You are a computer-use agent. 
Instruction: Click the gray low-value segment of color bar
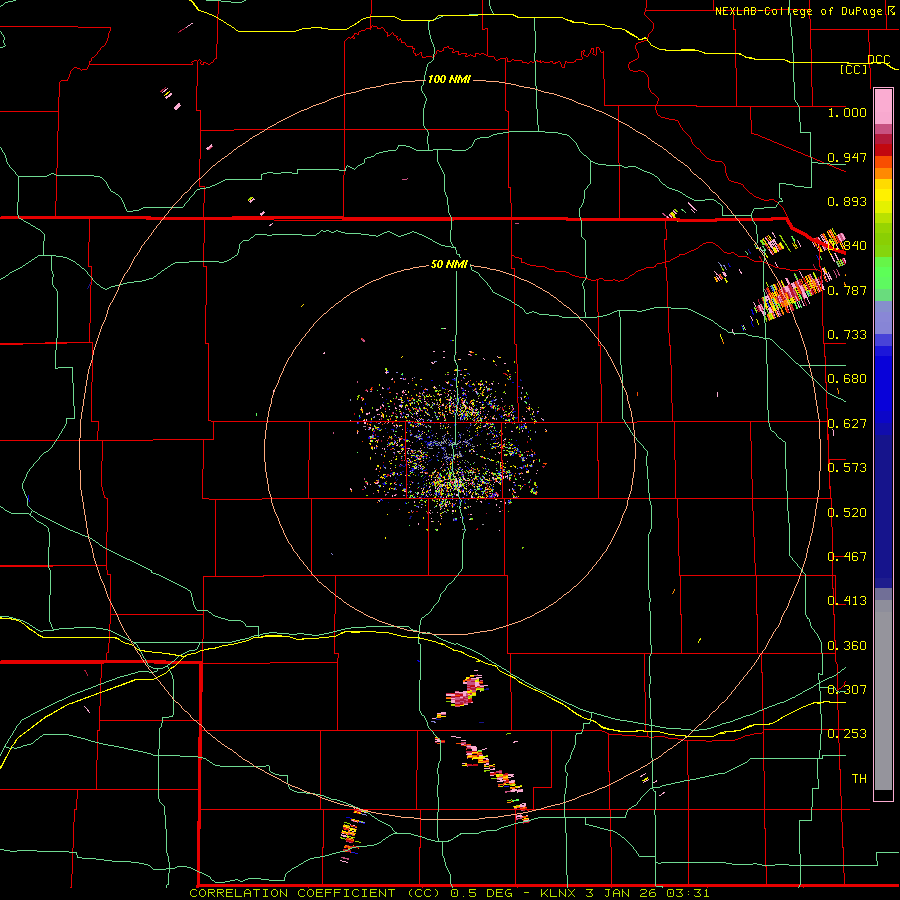[x=883, y=695]
